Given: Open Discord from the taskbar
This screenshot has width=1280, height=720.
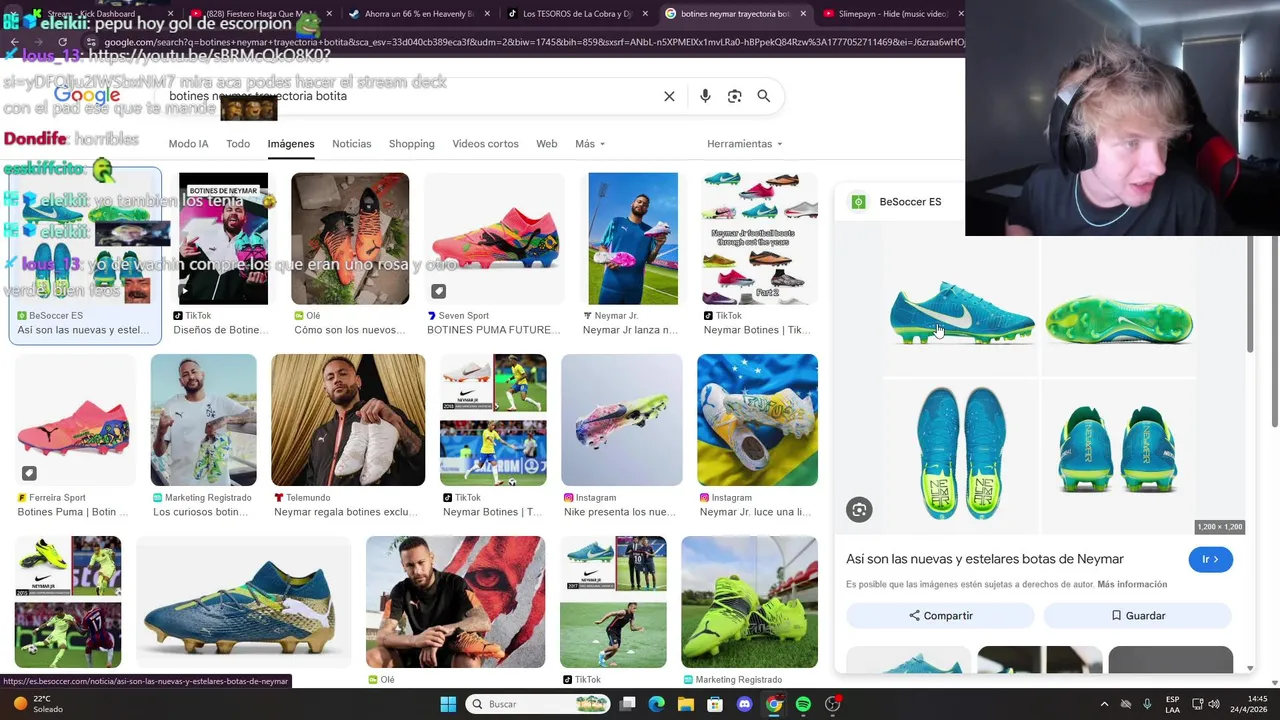Looking at the screenshot, I should (744, 704).
